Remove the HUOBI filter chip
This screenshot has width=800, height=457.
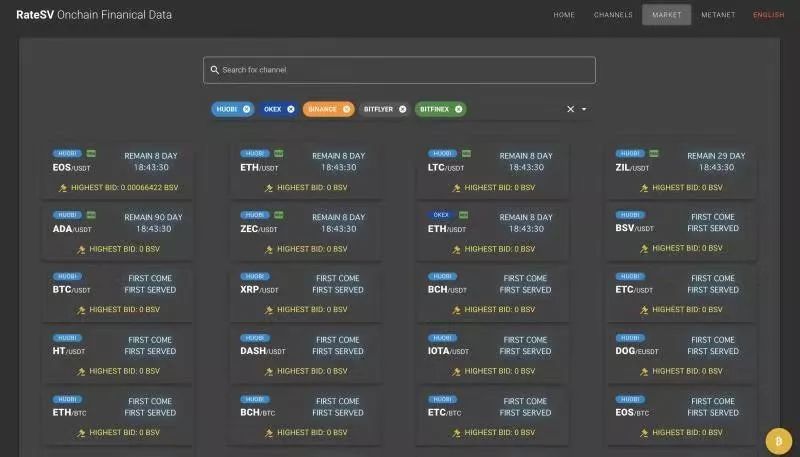click(246, 109)
